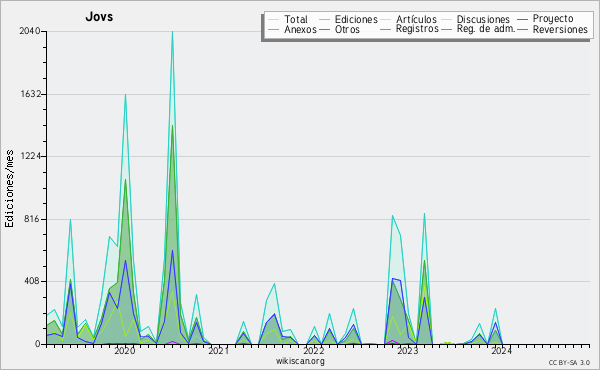
Task: Click the y-axis value 0
Action: (x=38, y=344)
